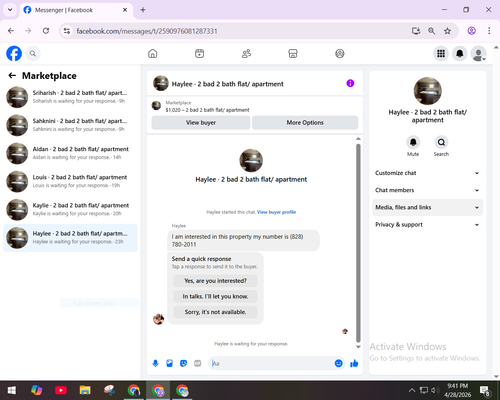Screen dimensions: 500x400
Task: Open the Chrome three-dot menu
Action: (x=489, y=31)
